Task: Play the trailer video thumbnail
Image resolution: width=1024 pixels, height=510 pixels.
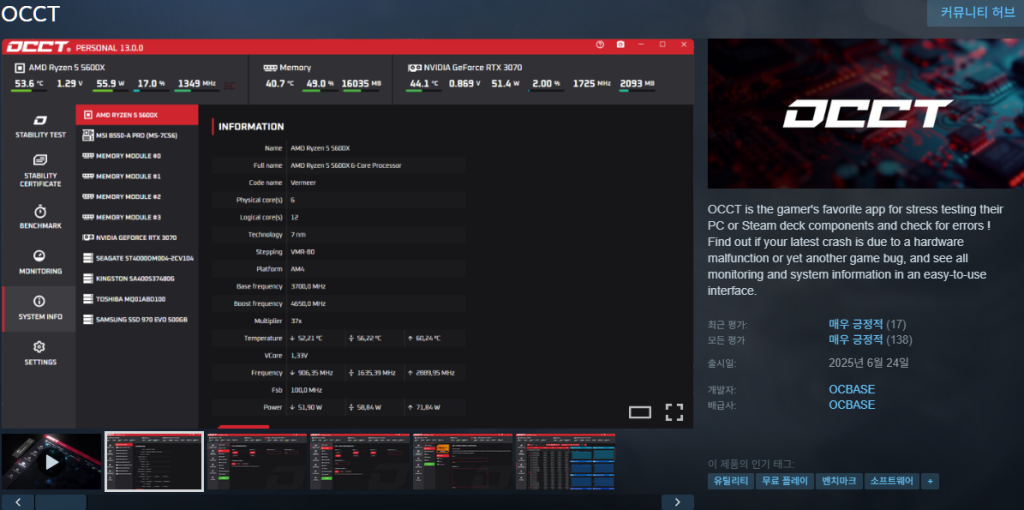Action: pyautogui.click(x=52, y=462)
